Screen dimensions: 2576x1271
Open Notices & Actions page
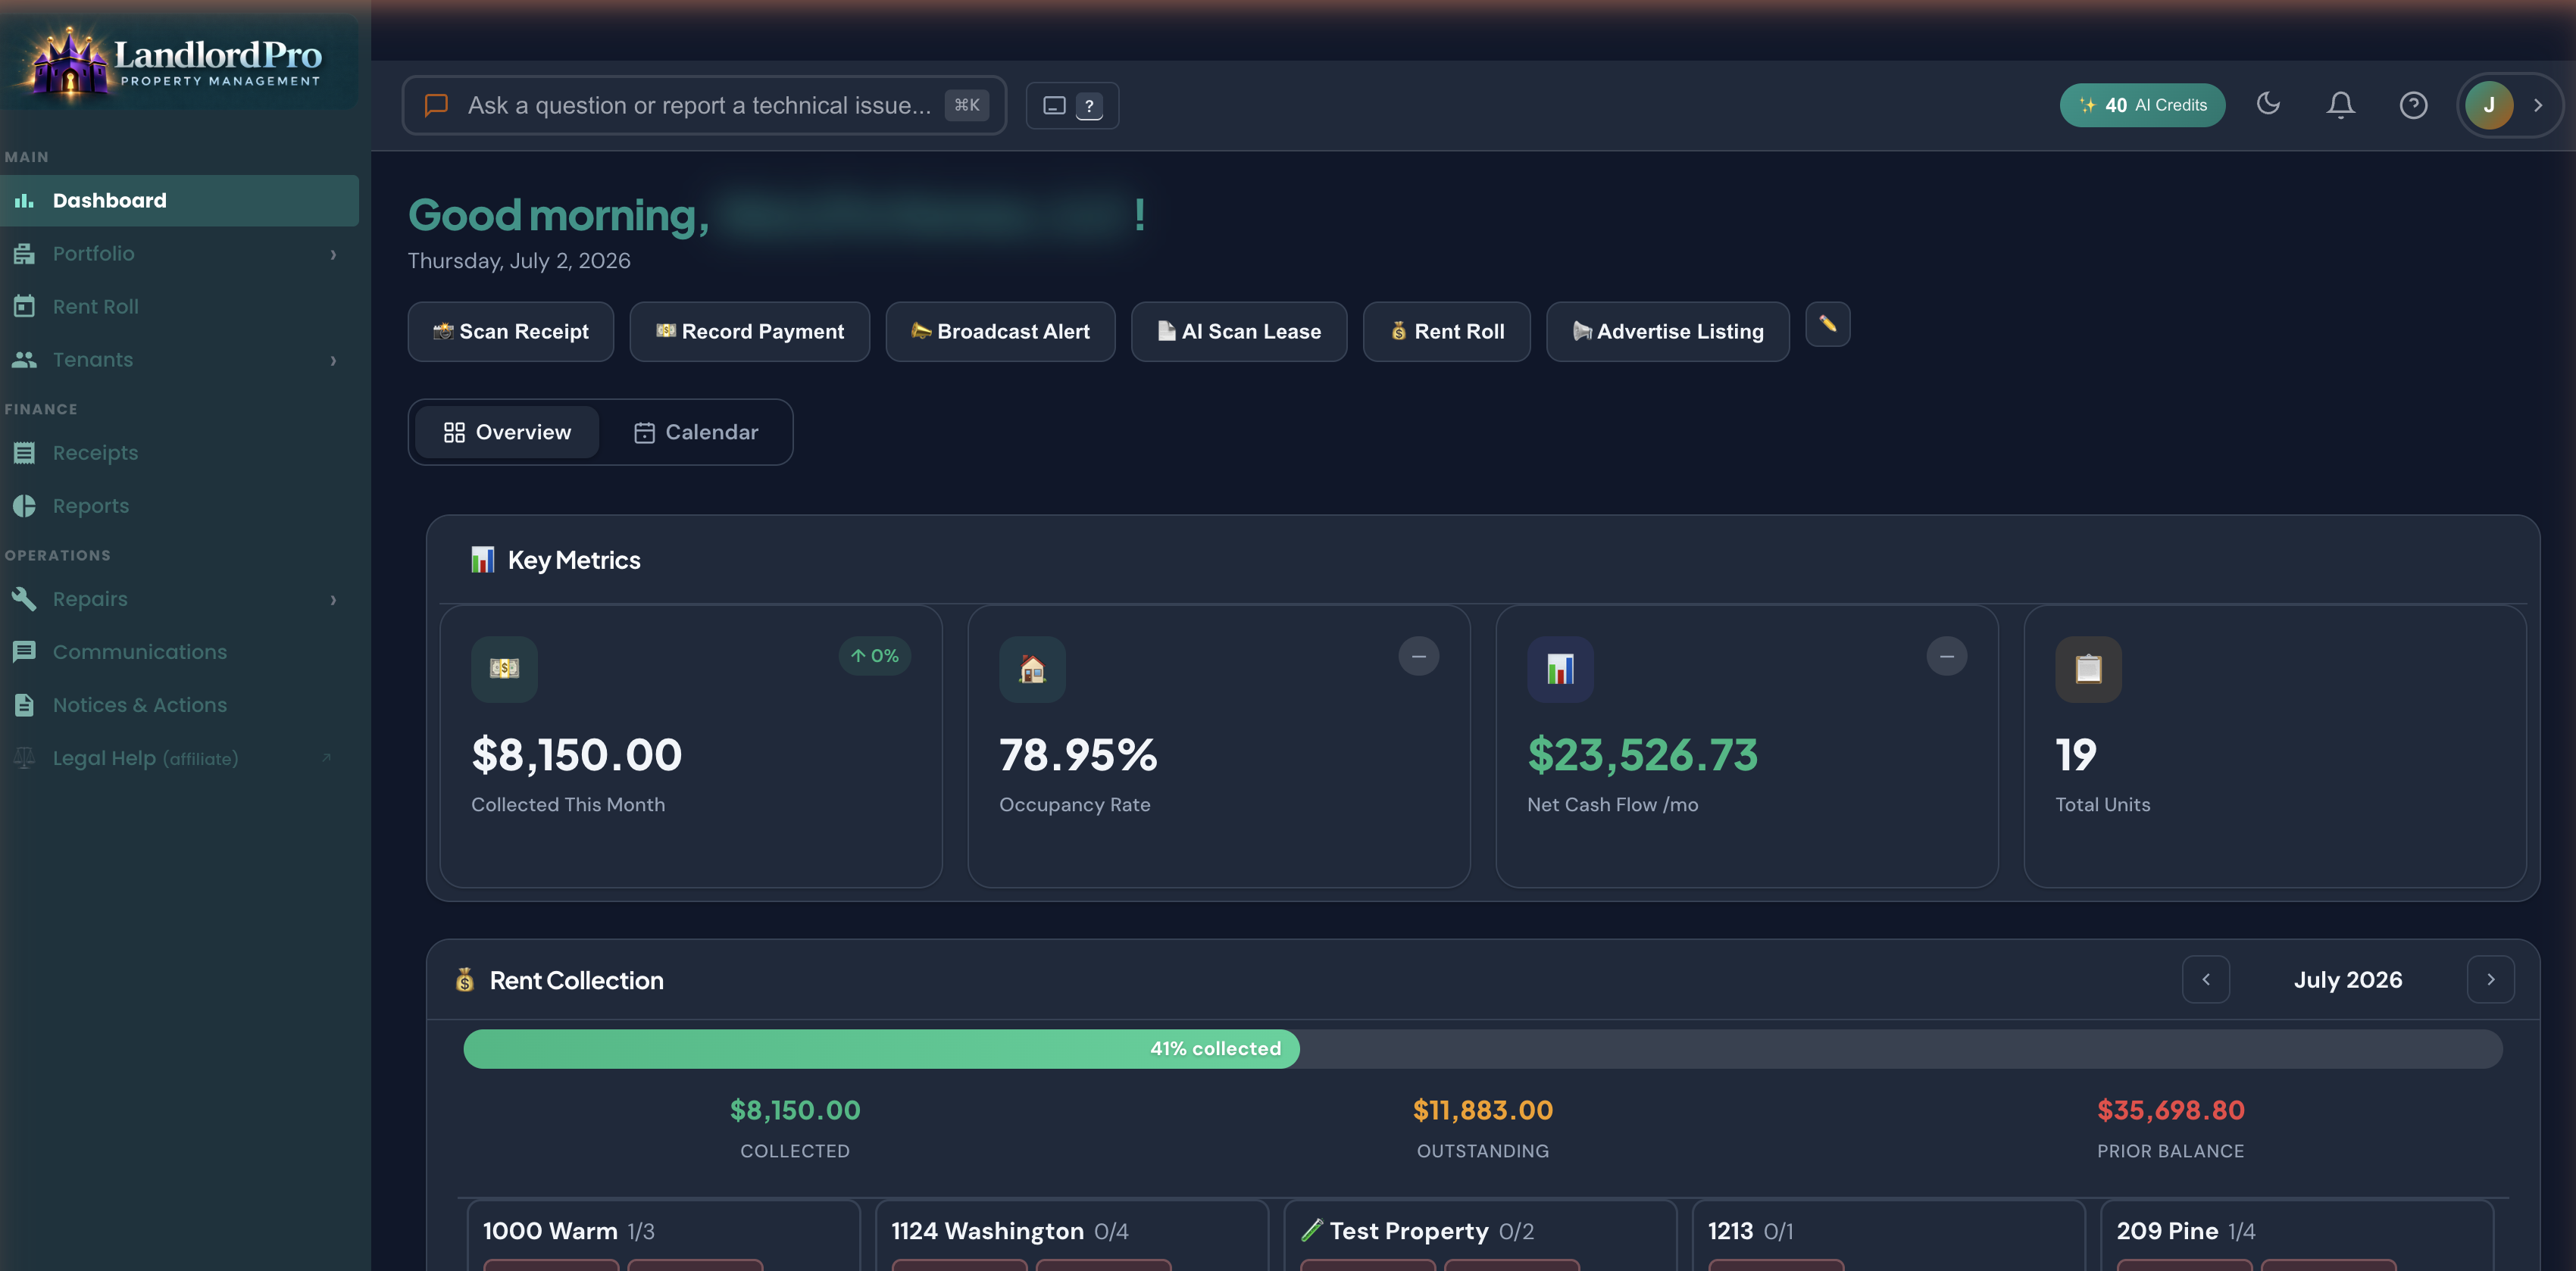[179, 704]
